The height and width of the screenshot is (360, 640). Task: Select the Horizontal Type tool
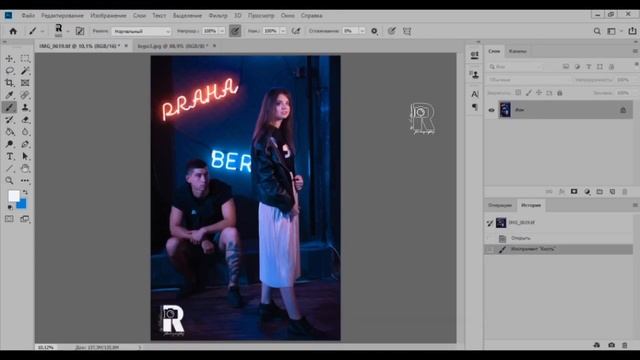click(x=9, y=156)
